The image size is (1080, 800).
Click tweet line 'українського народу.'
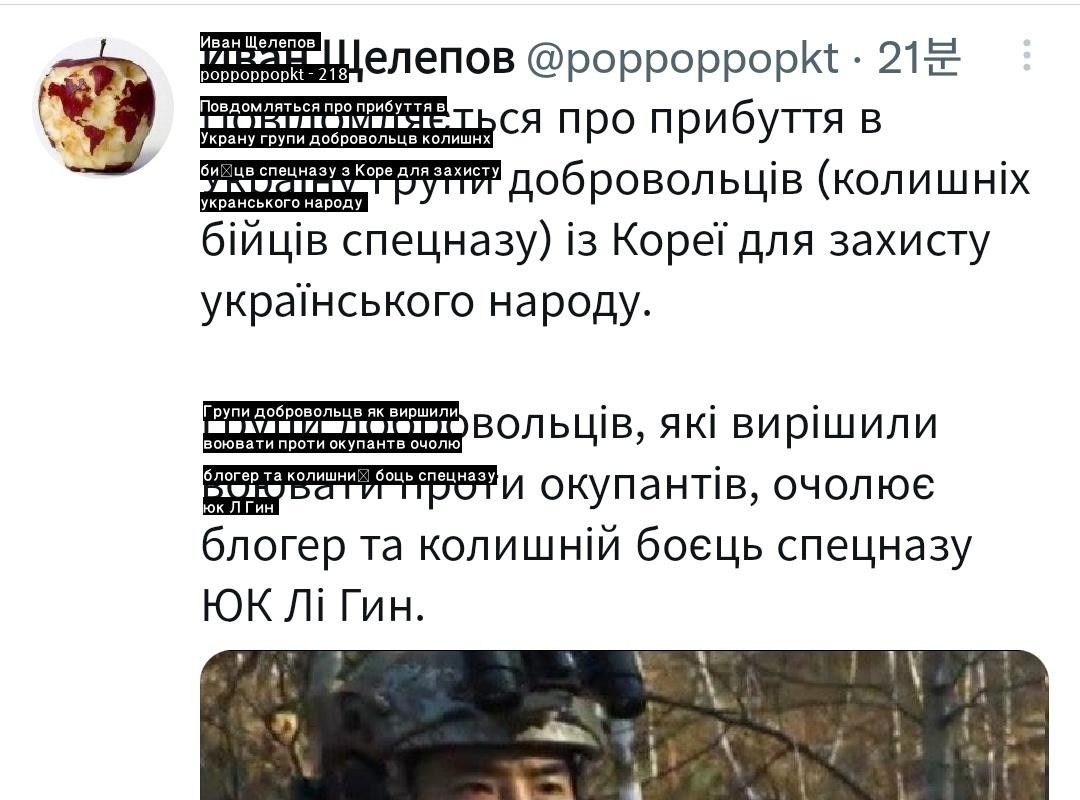coord(426,302)
